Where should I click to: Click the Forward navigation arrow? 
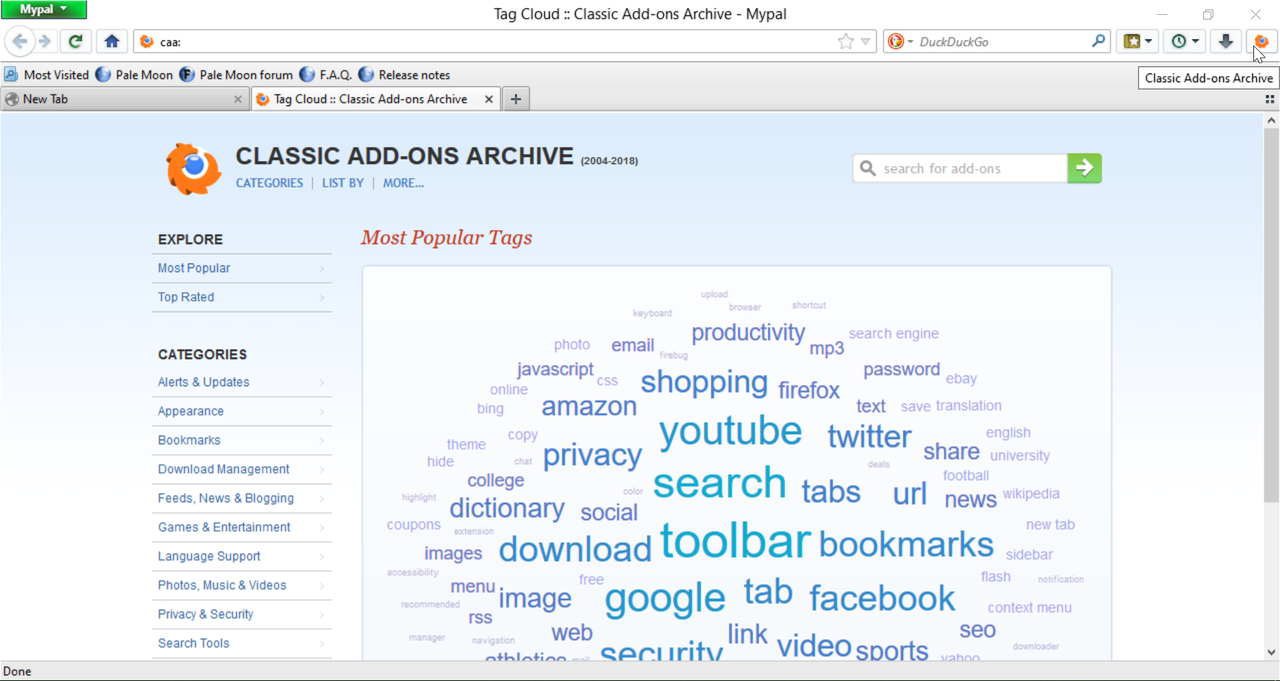[44, 42]
